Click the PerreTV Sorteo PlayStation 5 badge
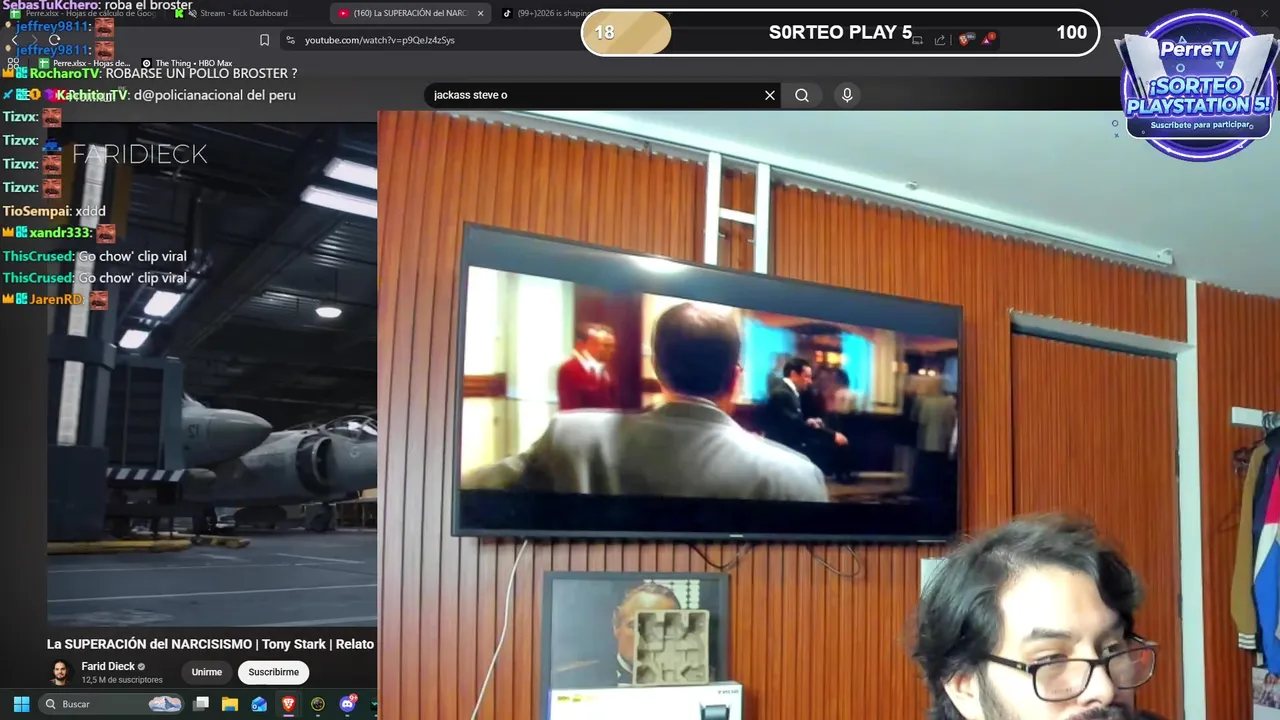 click(1198, 85)
